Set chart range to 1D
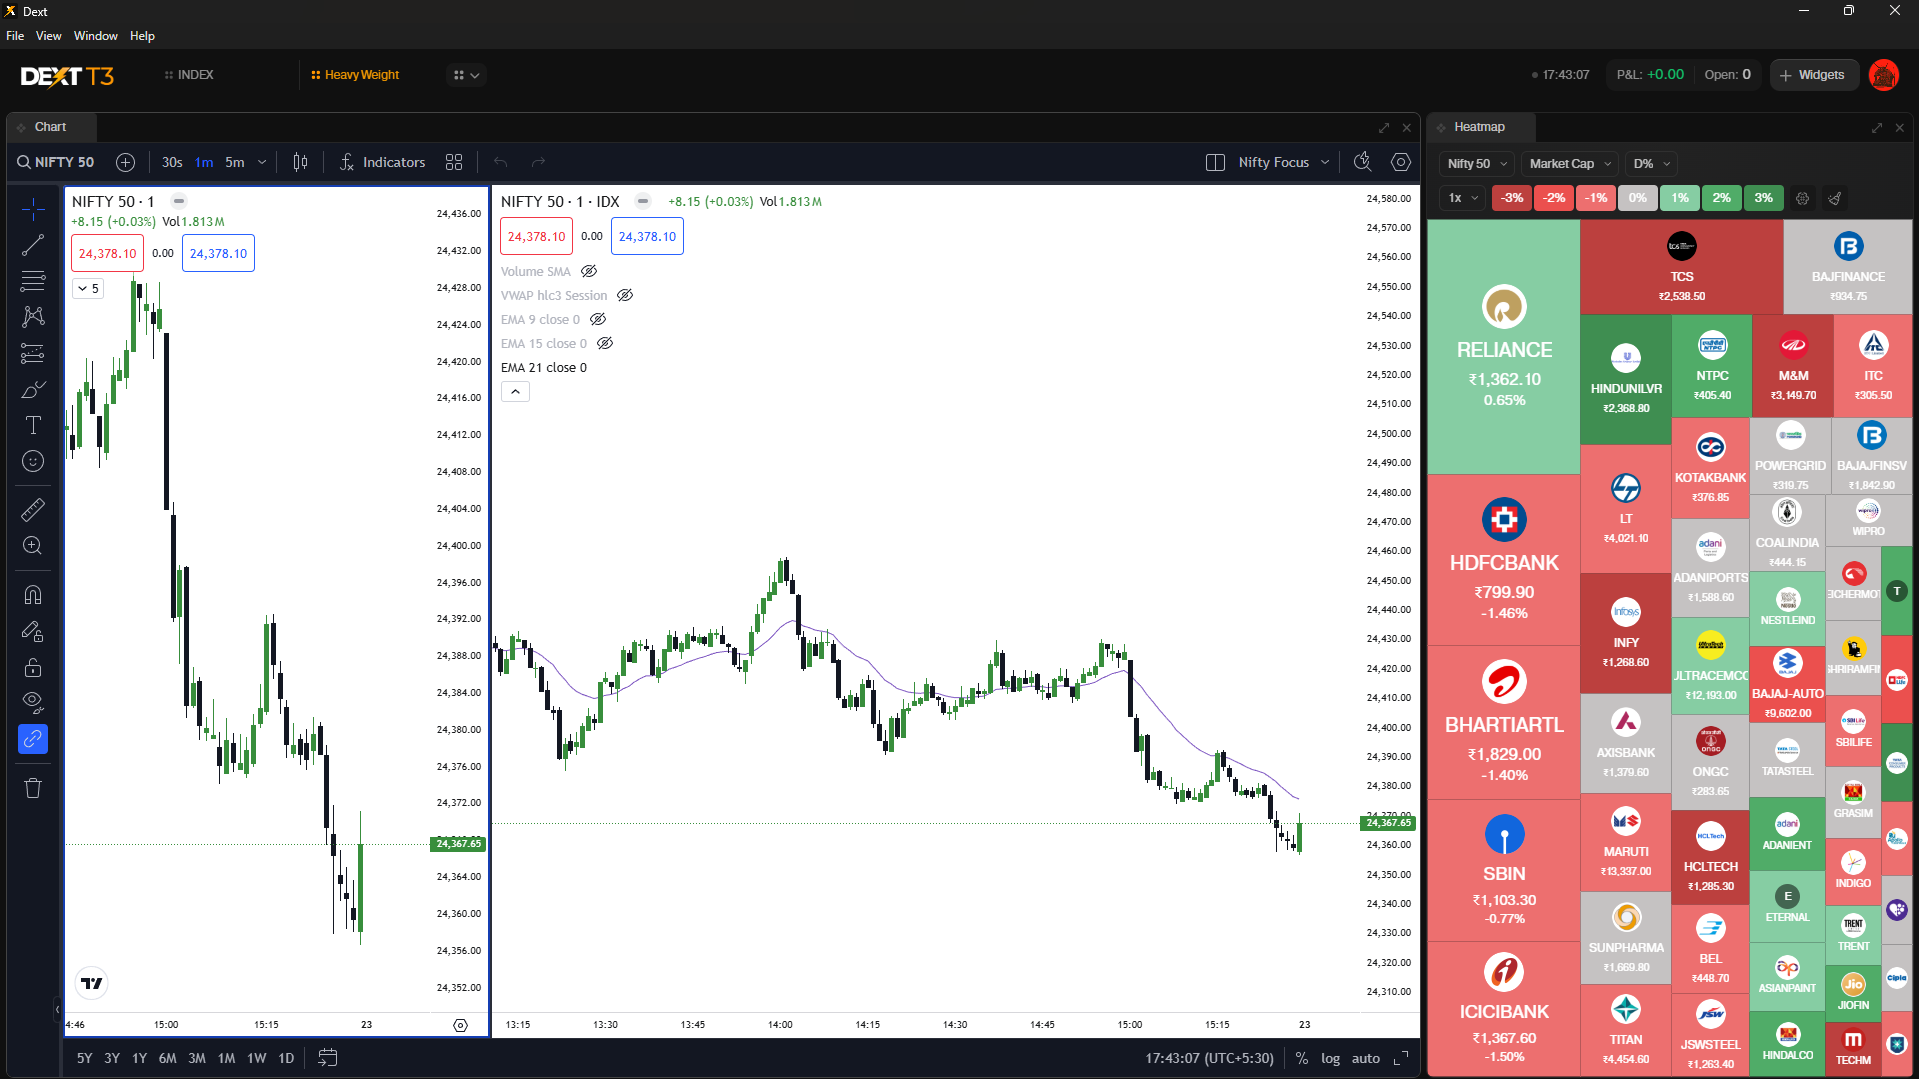1919x1079 pixels. (286, 1058)
